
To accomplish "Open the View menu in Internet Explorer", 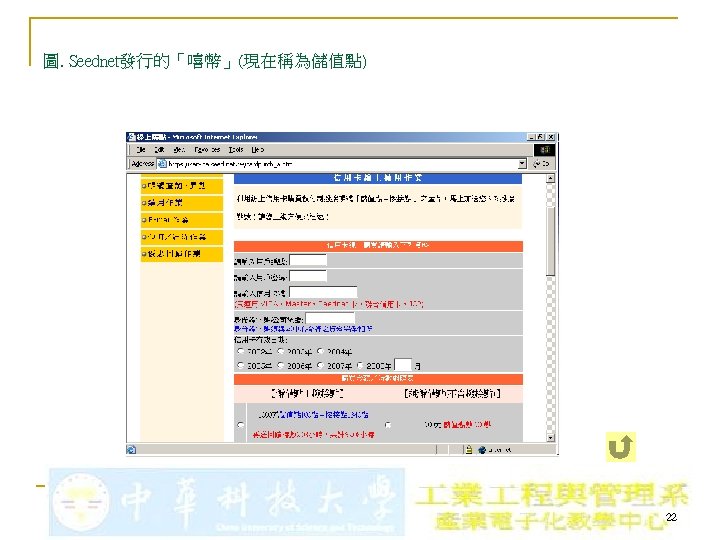I will [x=179, y=150].
